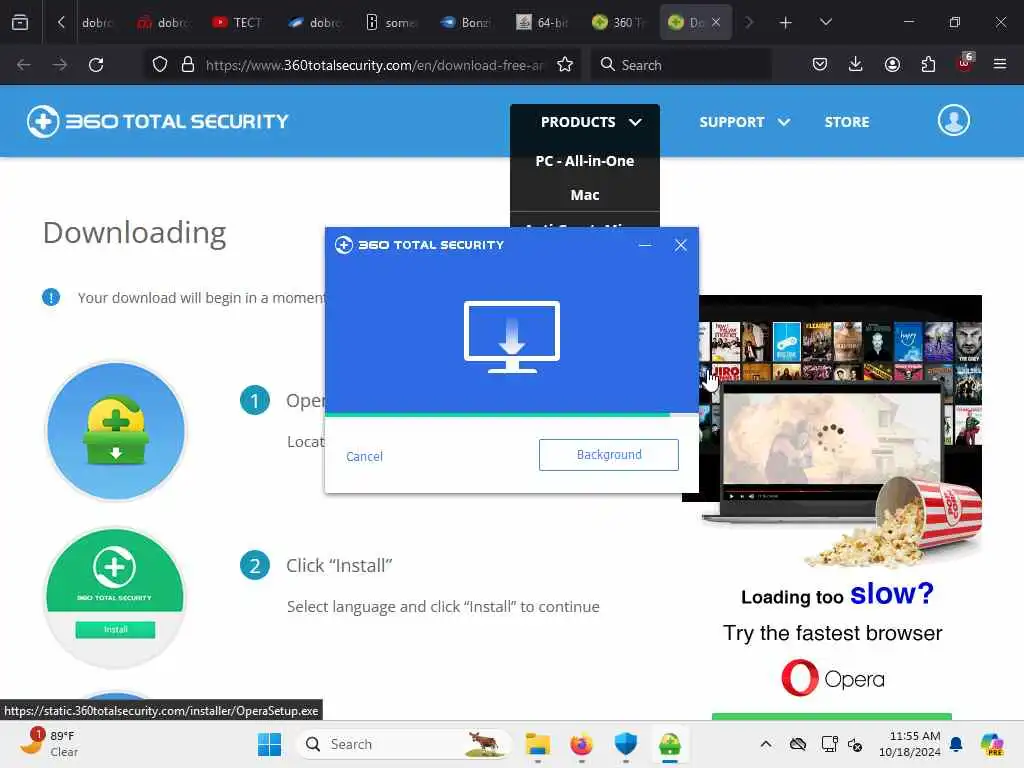
Task: Open the Windows Start menu
Action: 269,744
